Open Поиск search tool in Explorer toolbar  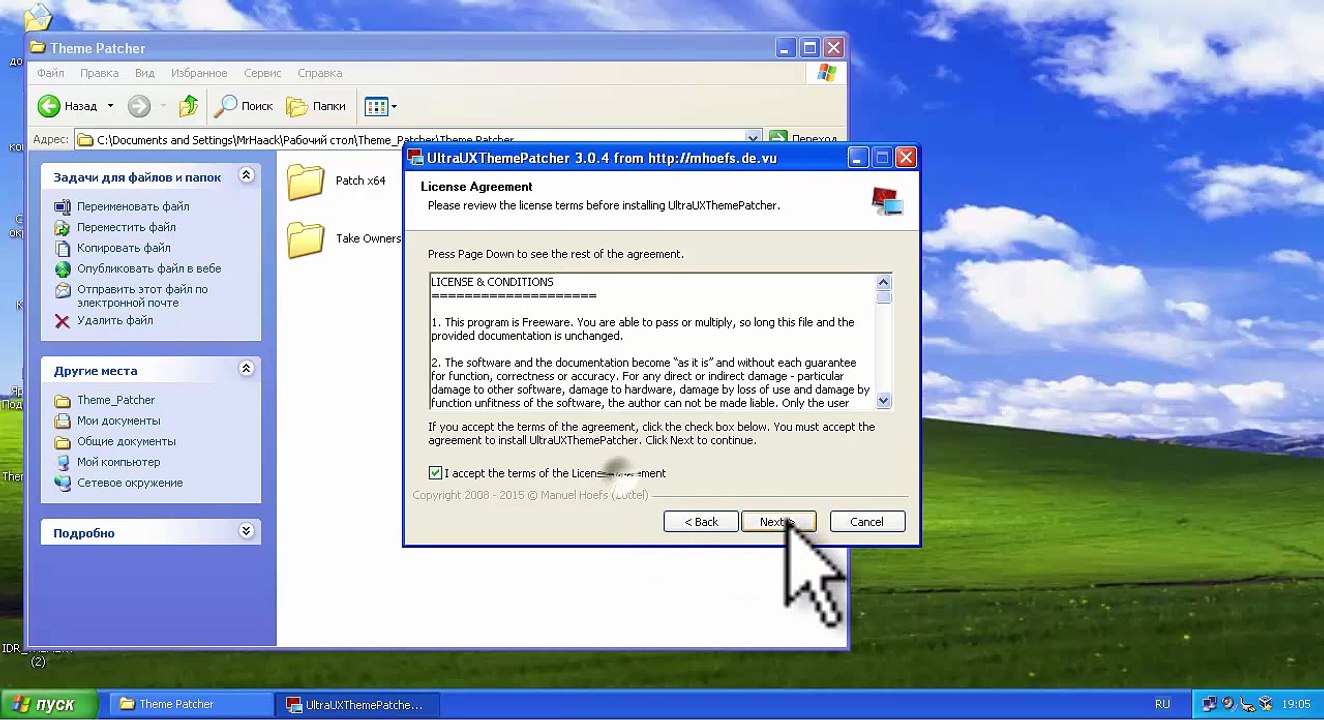pyautogui.click(x=243, y=106)
